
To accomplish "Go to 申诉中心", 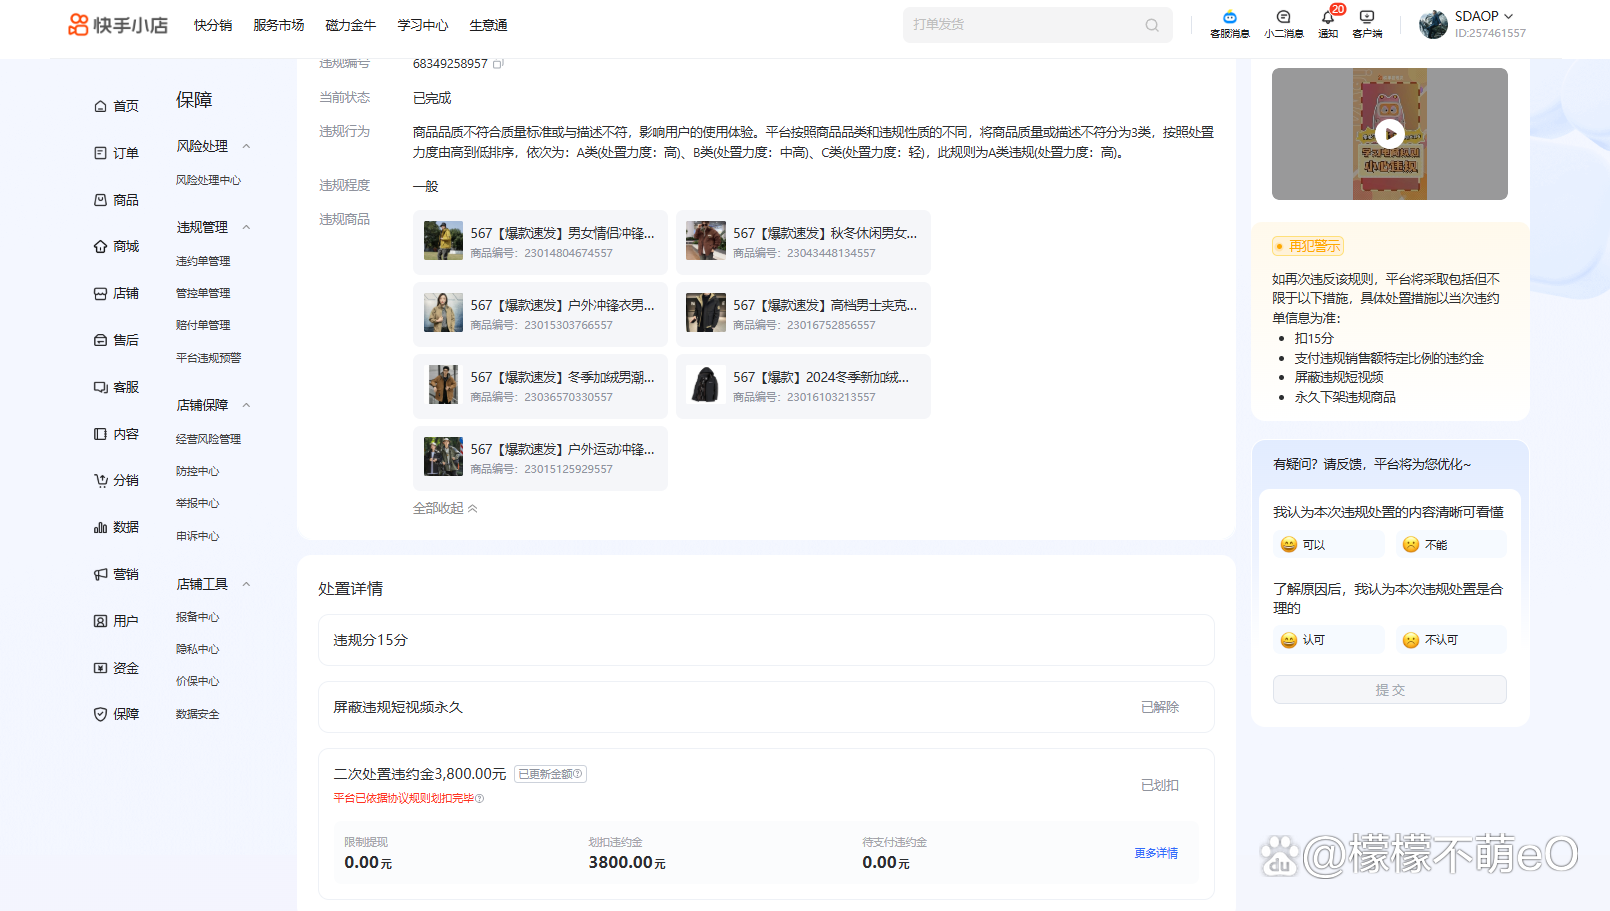I will pos(197,536).
